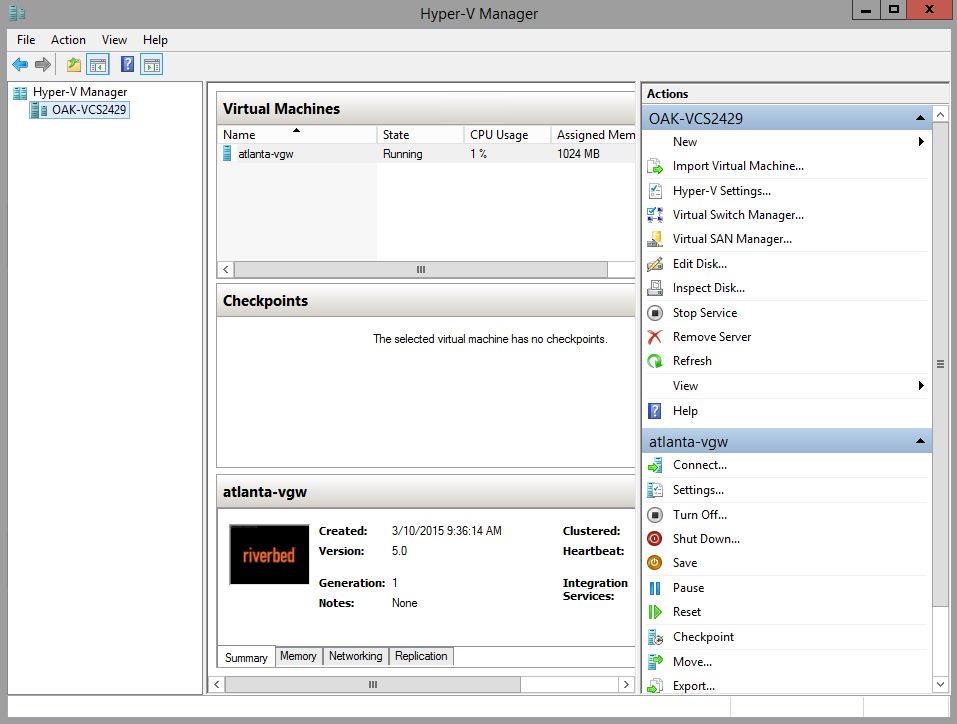Viewport: 957px width, 724px height.
Task: Click the 1024 MB assigned memory cell
Action: (578, 154)
